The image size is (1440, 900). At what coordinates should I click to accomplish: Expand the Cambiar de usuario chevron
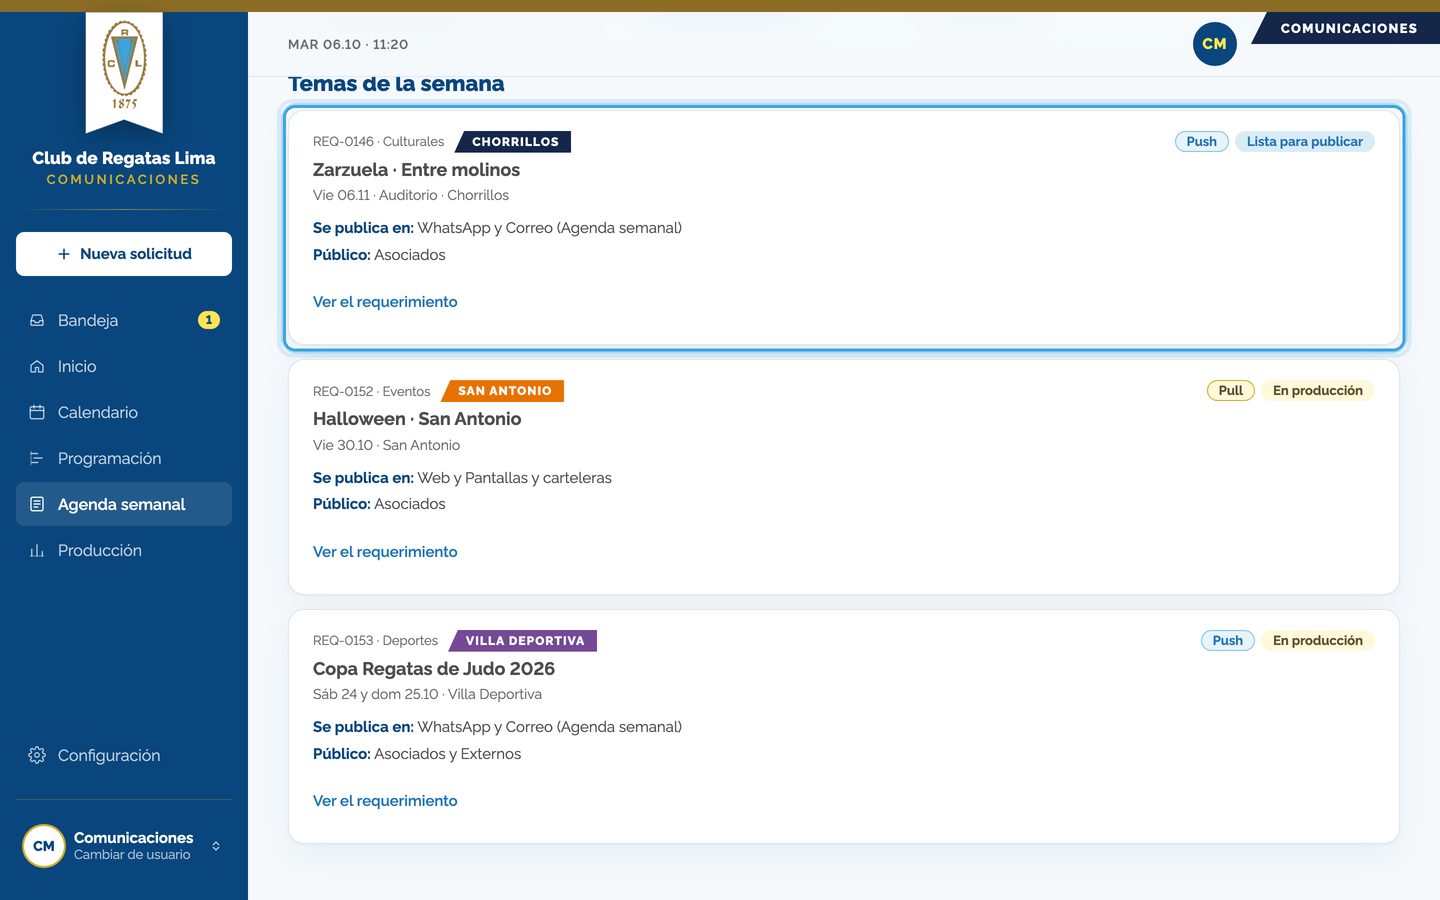[x=216, y=846]
